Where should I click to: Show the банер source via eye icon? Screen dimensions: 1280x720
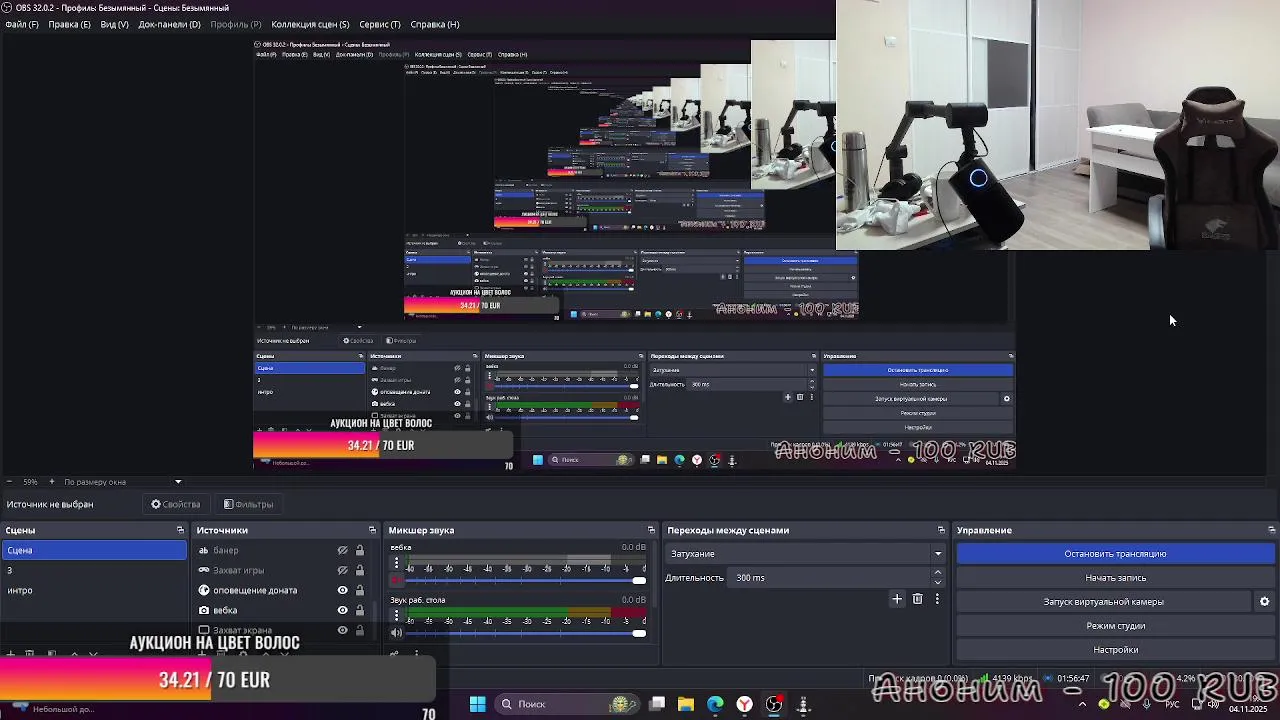[x=342, y=550]
